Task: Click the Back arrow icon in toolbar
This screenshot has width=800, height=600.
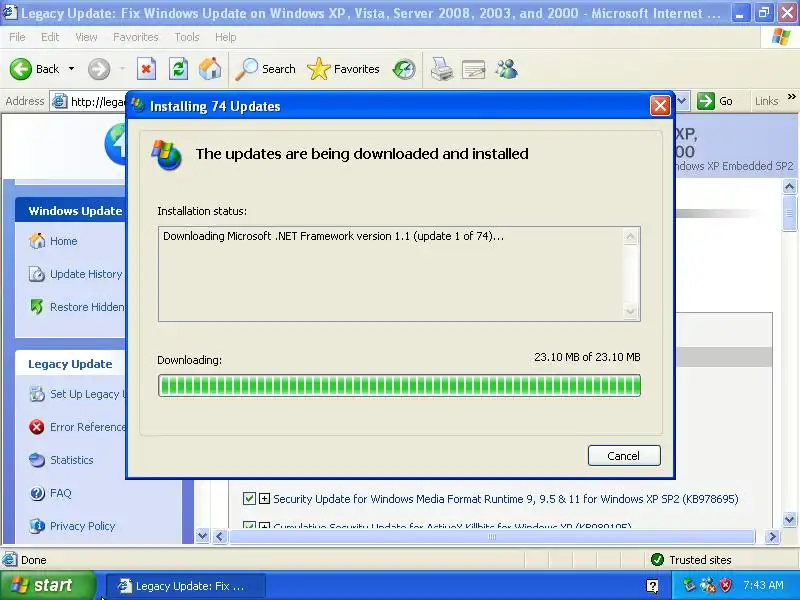Action: 21,69
